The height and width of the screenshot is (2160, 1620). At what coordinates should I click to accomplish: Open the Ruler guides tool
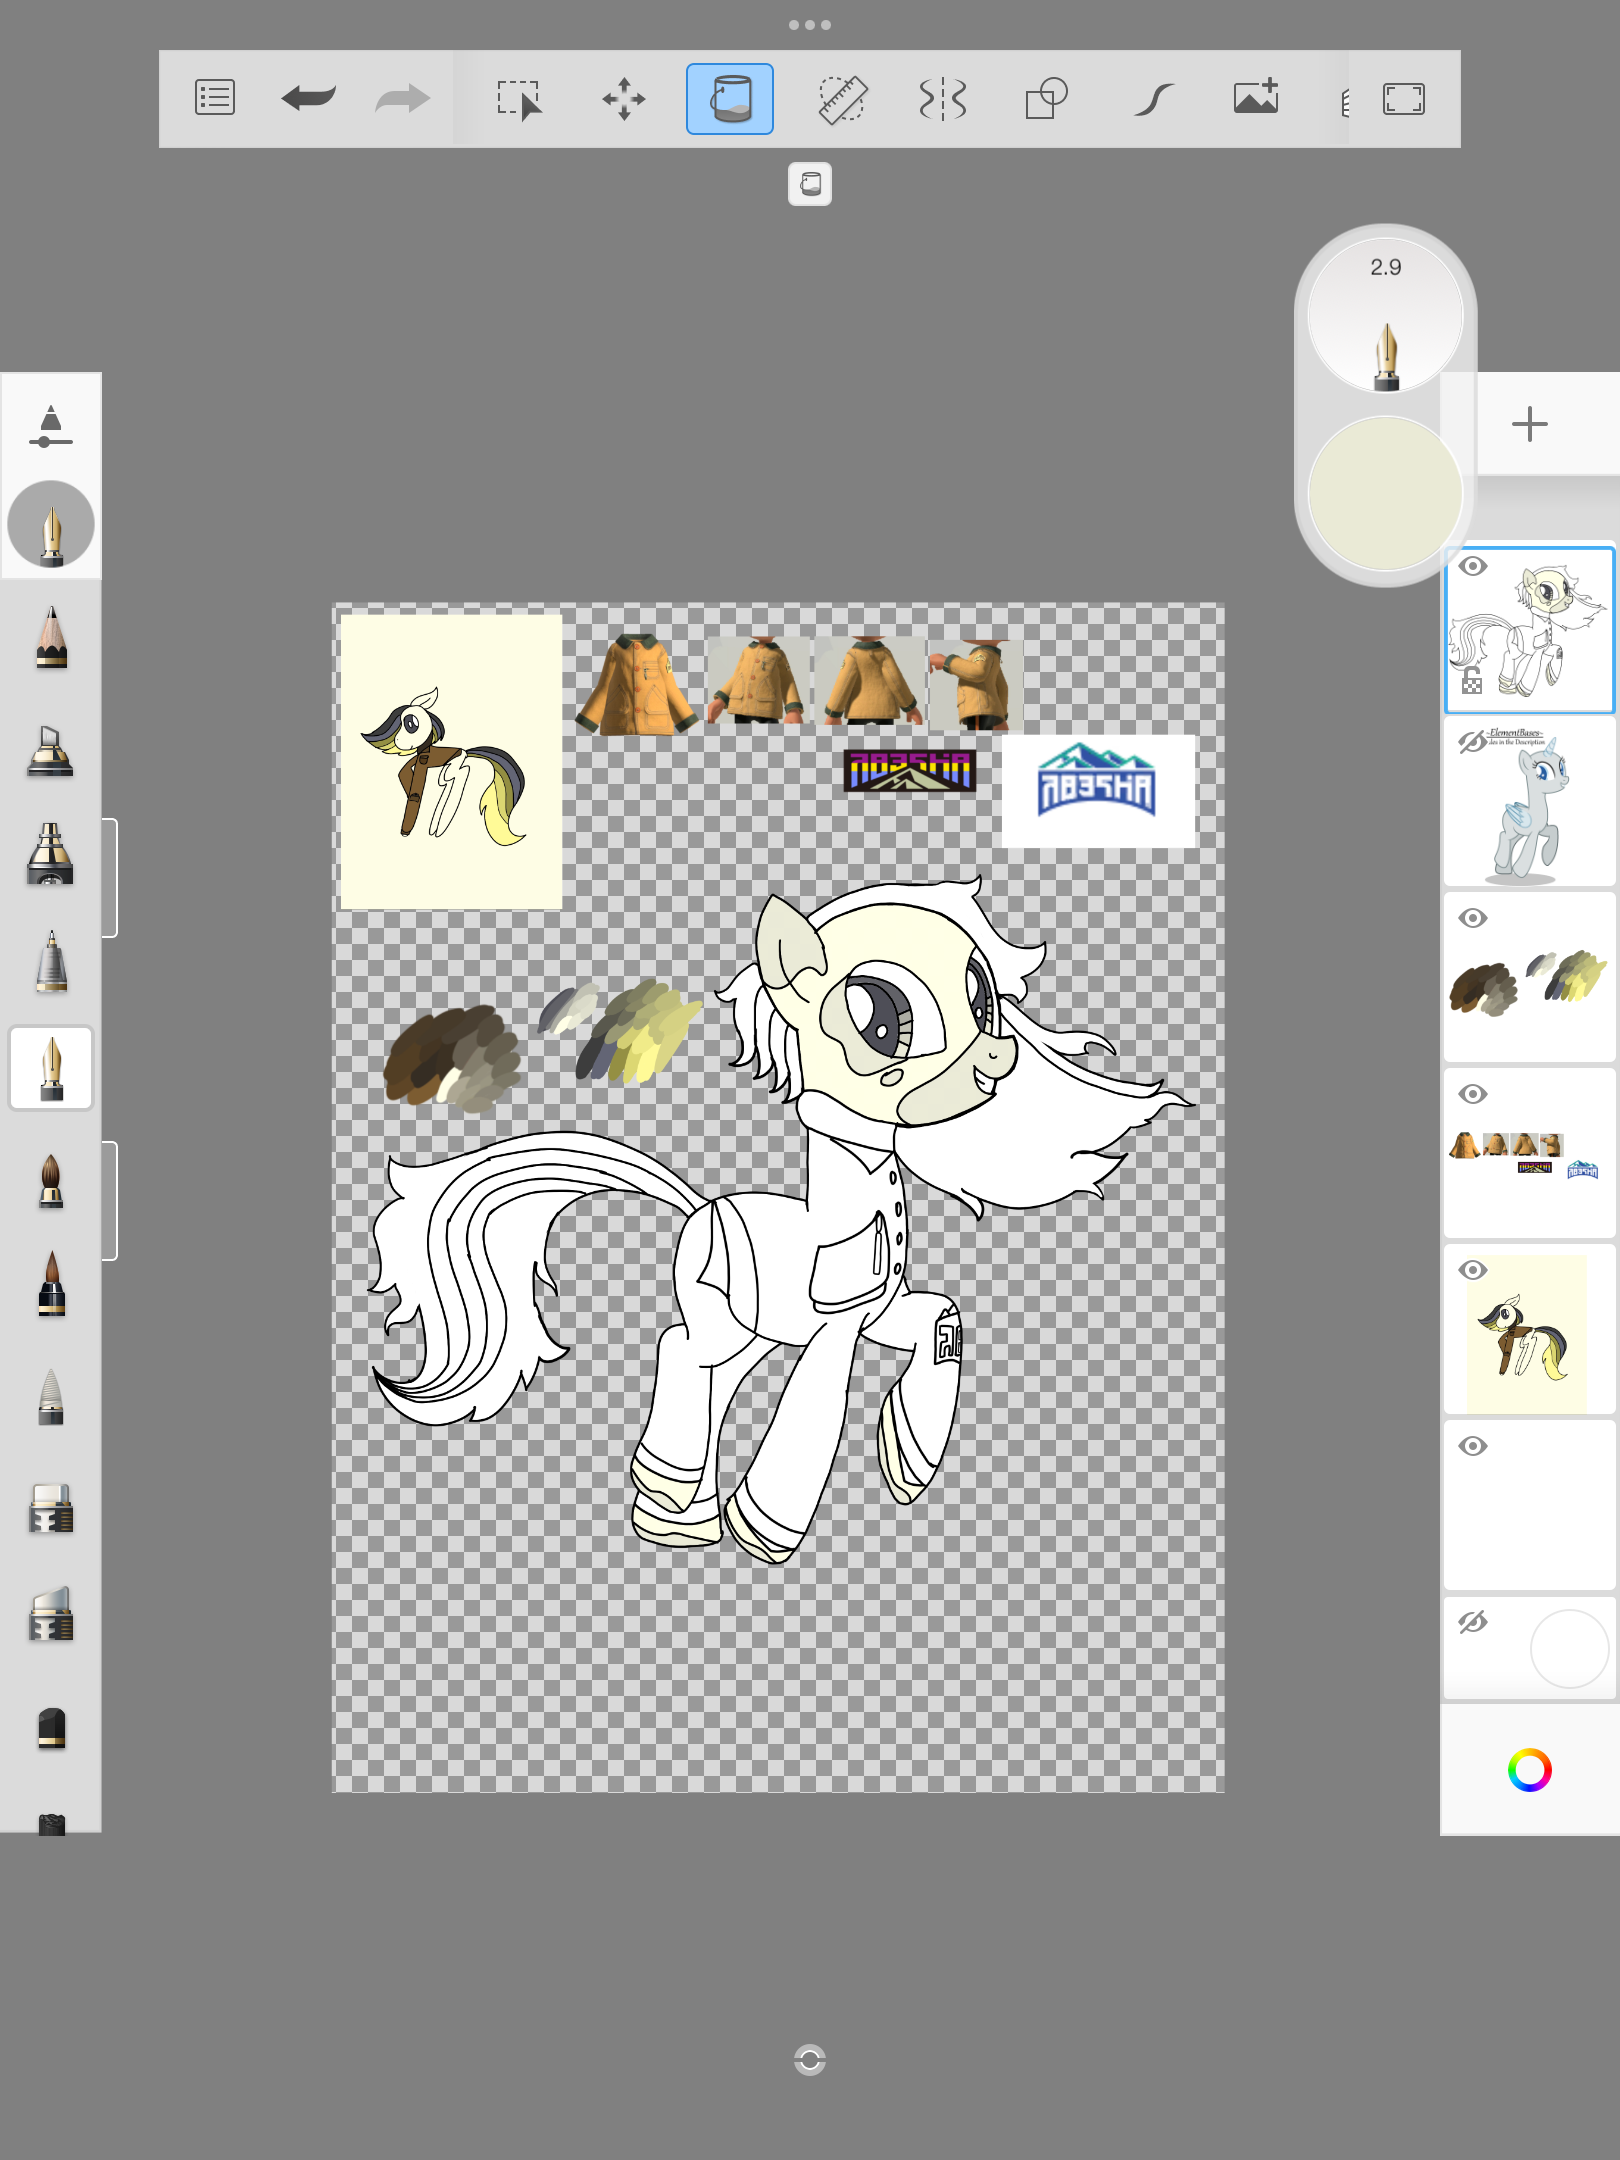pyautogui.click(x=842, y=99)
